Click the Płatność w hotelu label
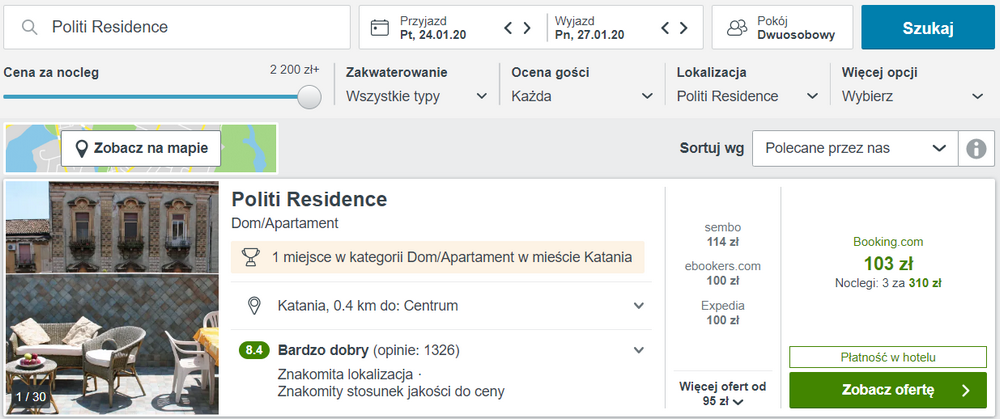The width and height of the screenshot is (1000, 419). tap(888, 357)
